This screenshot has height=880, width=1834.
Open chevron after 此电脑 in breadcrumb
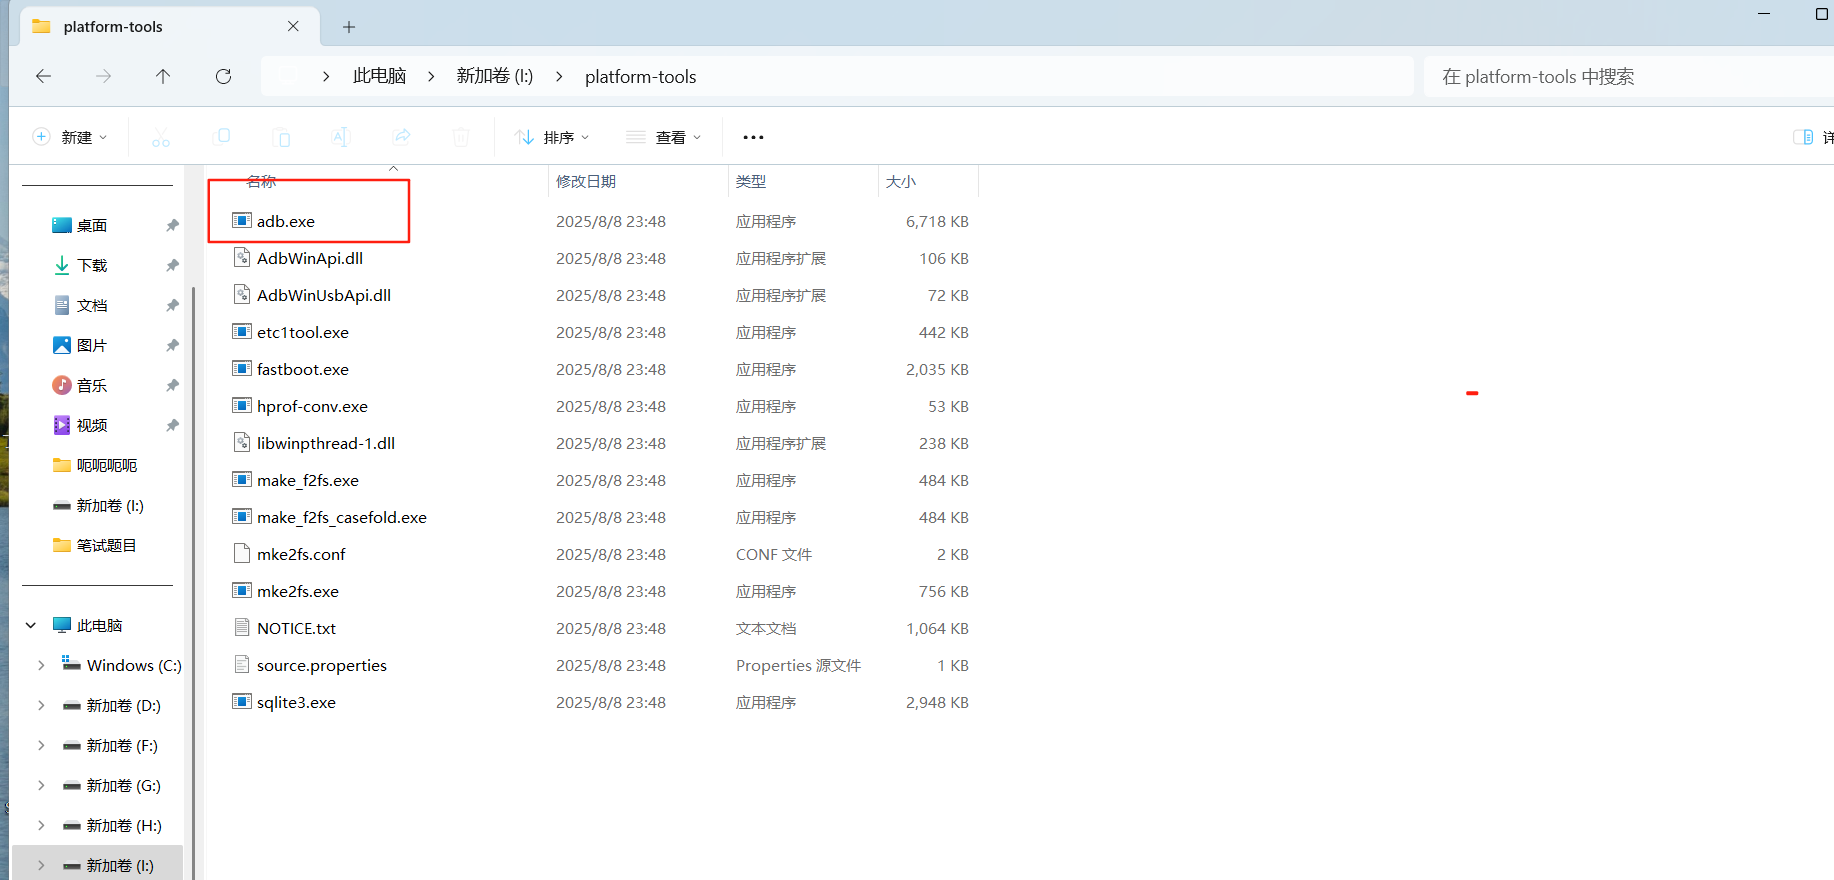pos(431,76)
